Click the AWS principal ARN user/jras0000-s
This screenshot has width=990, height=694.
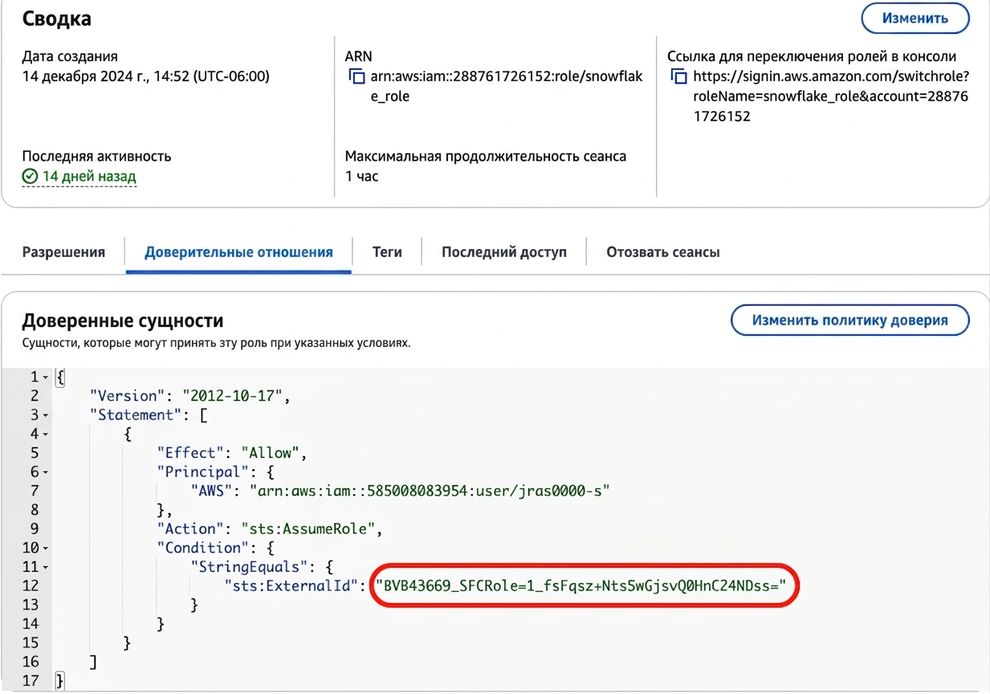(x=429, y=491)
